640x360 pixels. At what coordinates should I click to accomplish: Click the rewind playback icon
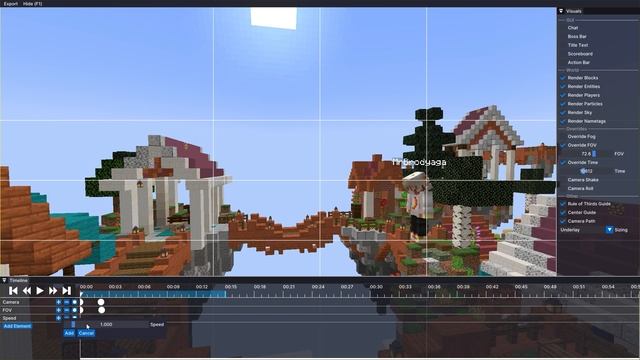tap(27, 291)
